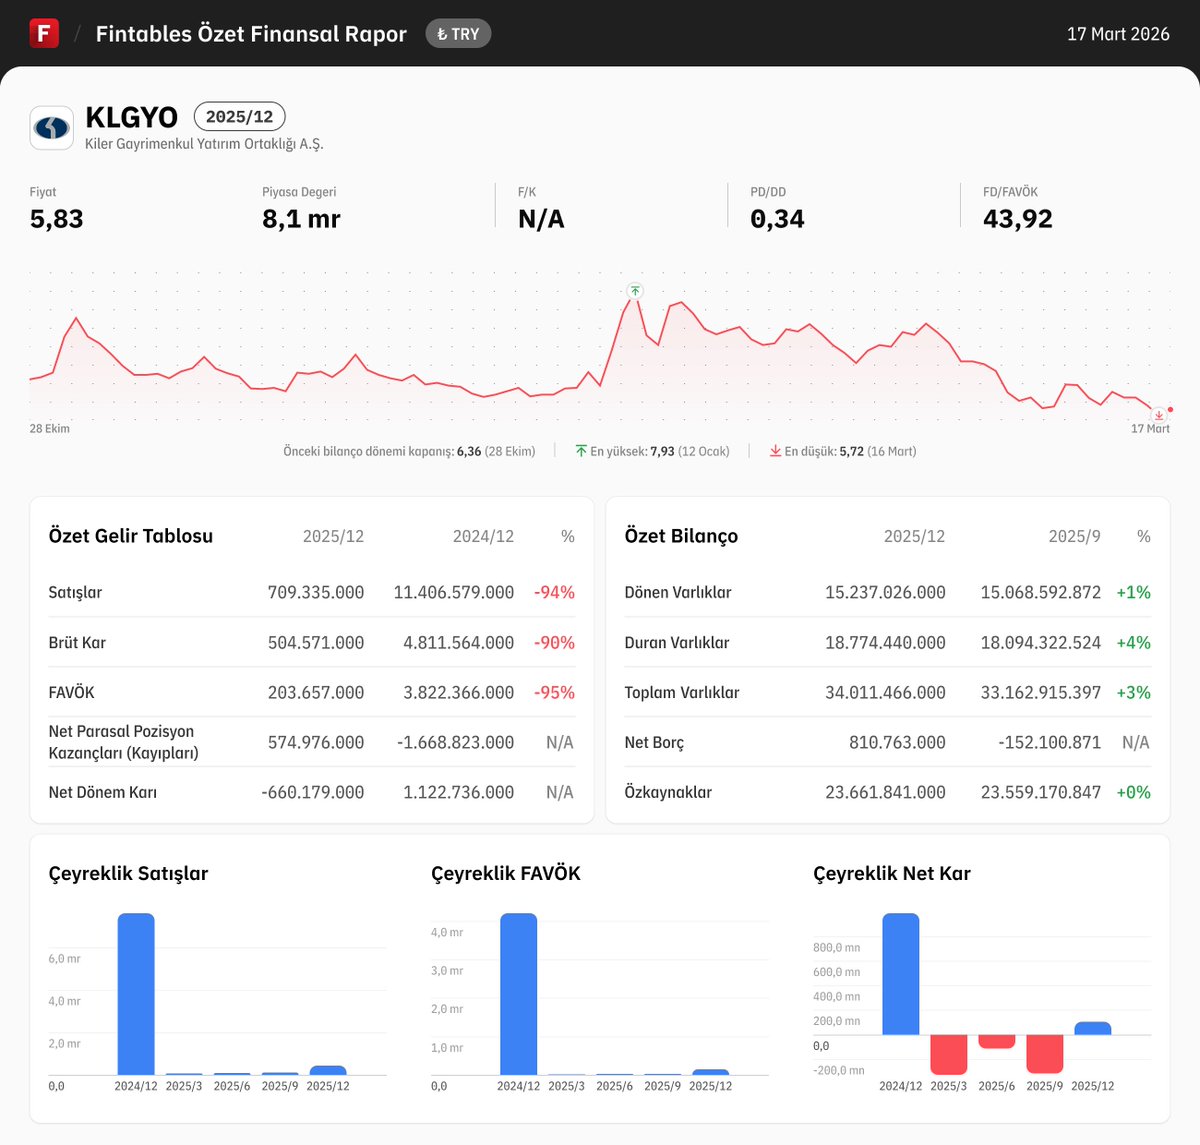Click the date 17 Mart 2026
Image resolution: width=1200 pixels, height=1145 pixels.
coord(1118,34)
